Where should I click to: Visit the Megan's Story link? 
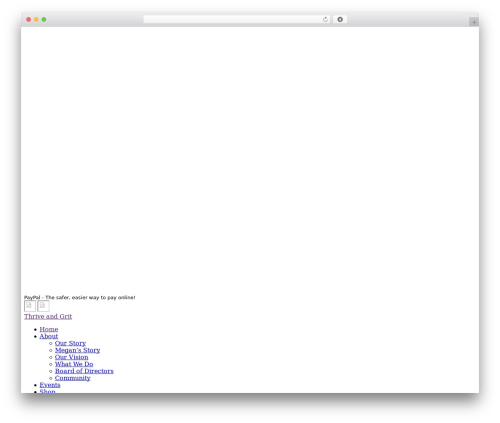click(77, 350)
